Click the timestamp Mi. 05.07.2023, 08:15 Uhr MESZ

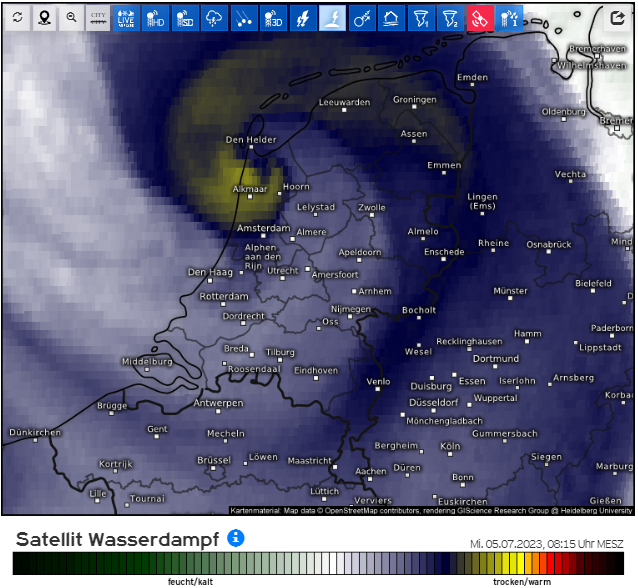[x=546, y=544]
